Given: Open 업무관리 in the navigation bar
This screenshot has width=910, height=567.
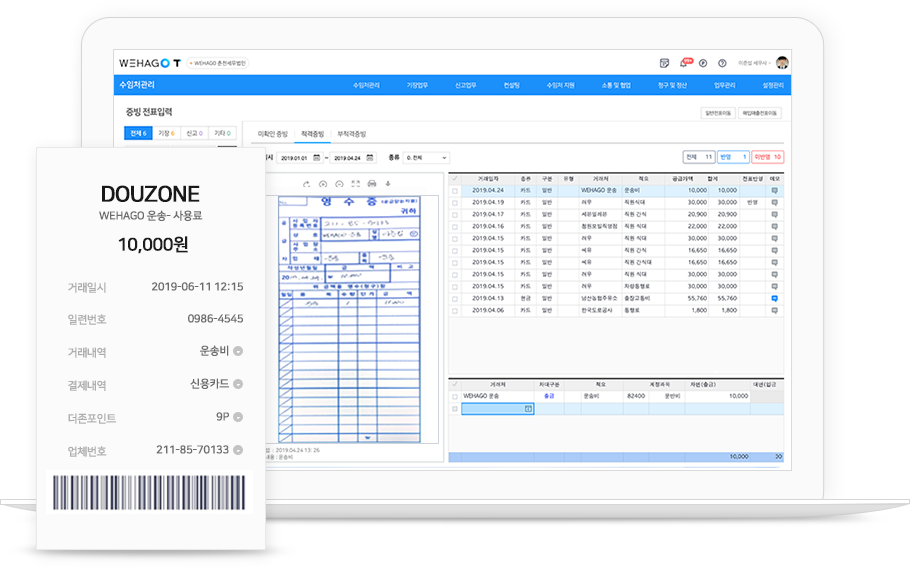Looking at the screenshot, I should point(724,85).
